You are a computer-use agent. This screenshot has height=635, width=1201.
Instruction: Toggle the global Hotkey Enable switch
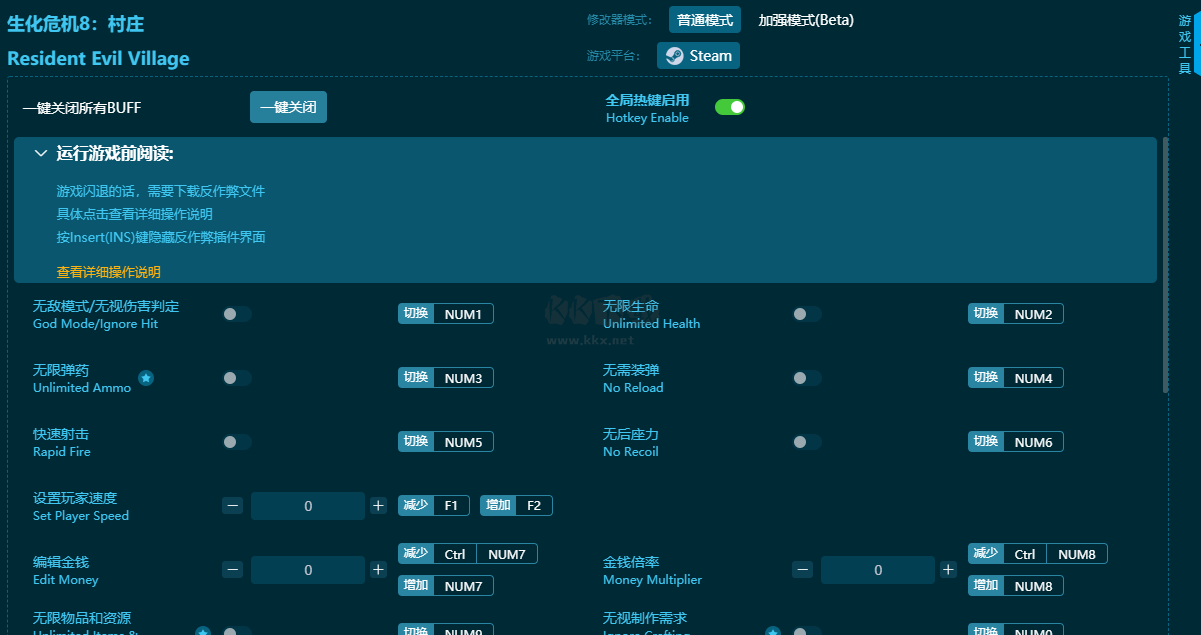(x=730, y=107)
